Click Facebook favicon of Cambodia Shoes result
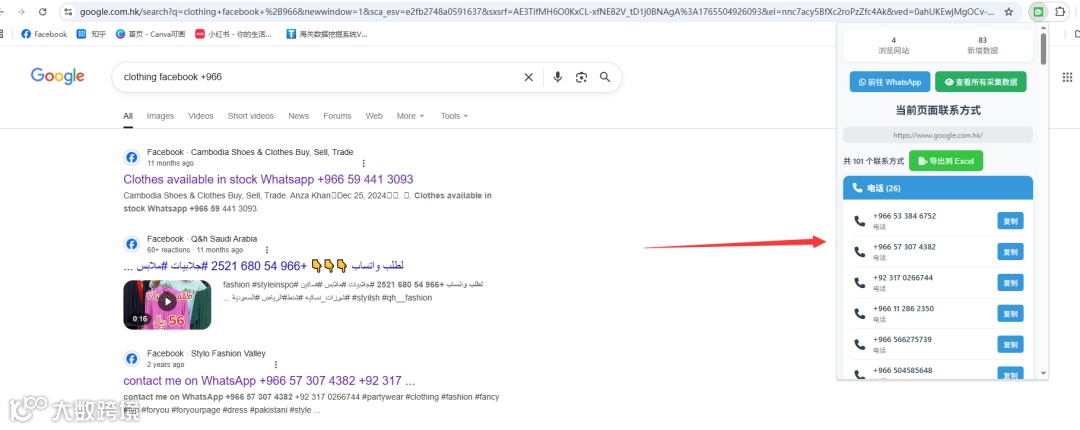Screen dimensions: 1080x430 [132, 157]
